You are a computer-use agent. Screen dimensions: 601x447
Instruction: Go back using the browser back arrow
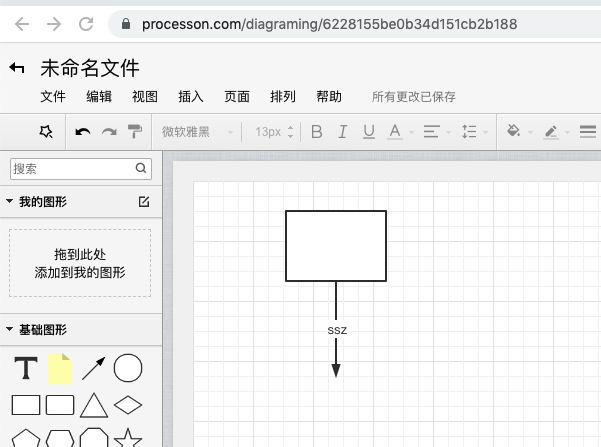[22, 24]
